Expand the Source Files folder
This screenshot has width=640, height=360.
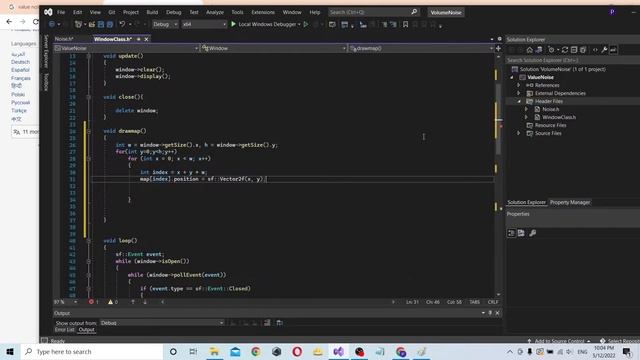[x=519, y=133]
